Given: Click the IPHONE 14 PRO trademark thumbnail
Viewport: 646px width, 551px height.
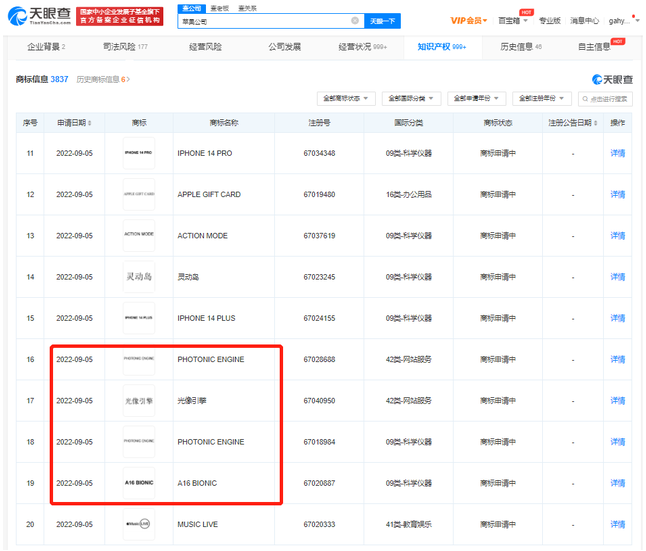Looking at the screenshot, I should tap(139, 153).
